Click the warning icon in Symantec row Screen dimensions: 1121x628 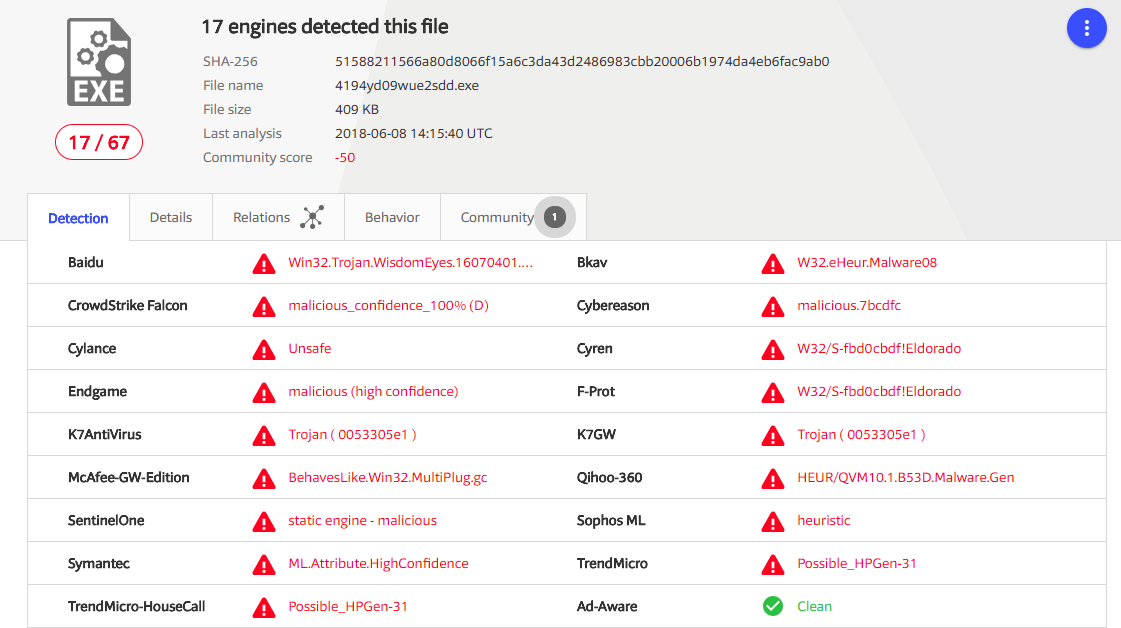click(264, 564)
